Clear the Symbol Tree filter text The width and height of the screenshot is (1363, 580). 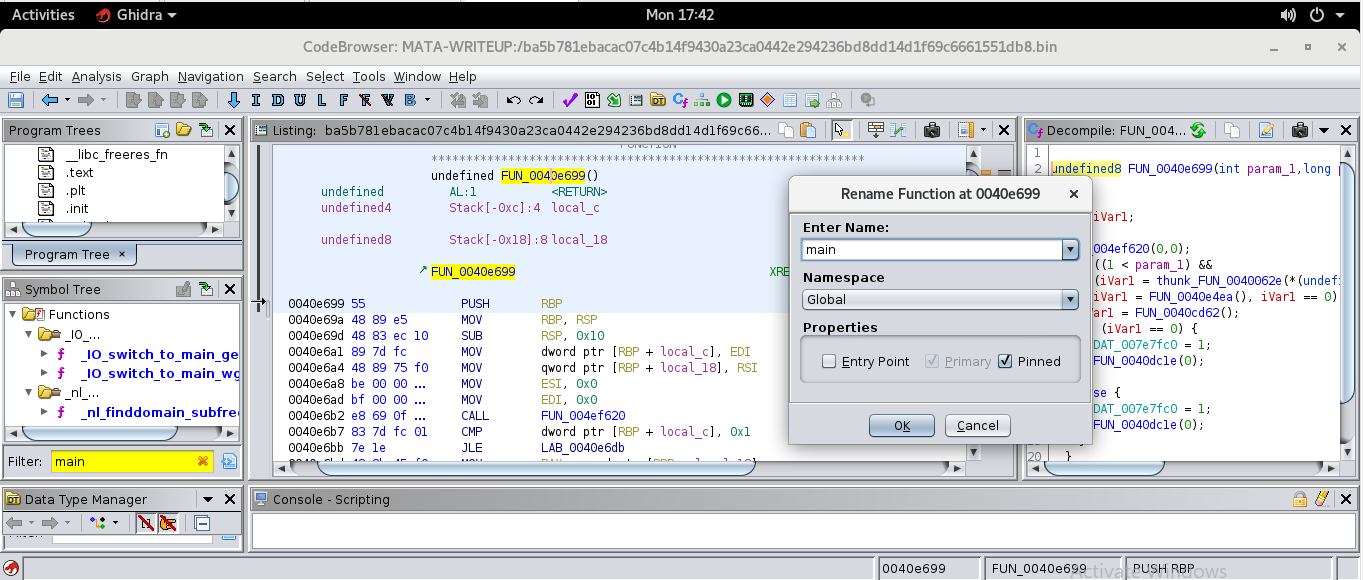tap(203, 461)
